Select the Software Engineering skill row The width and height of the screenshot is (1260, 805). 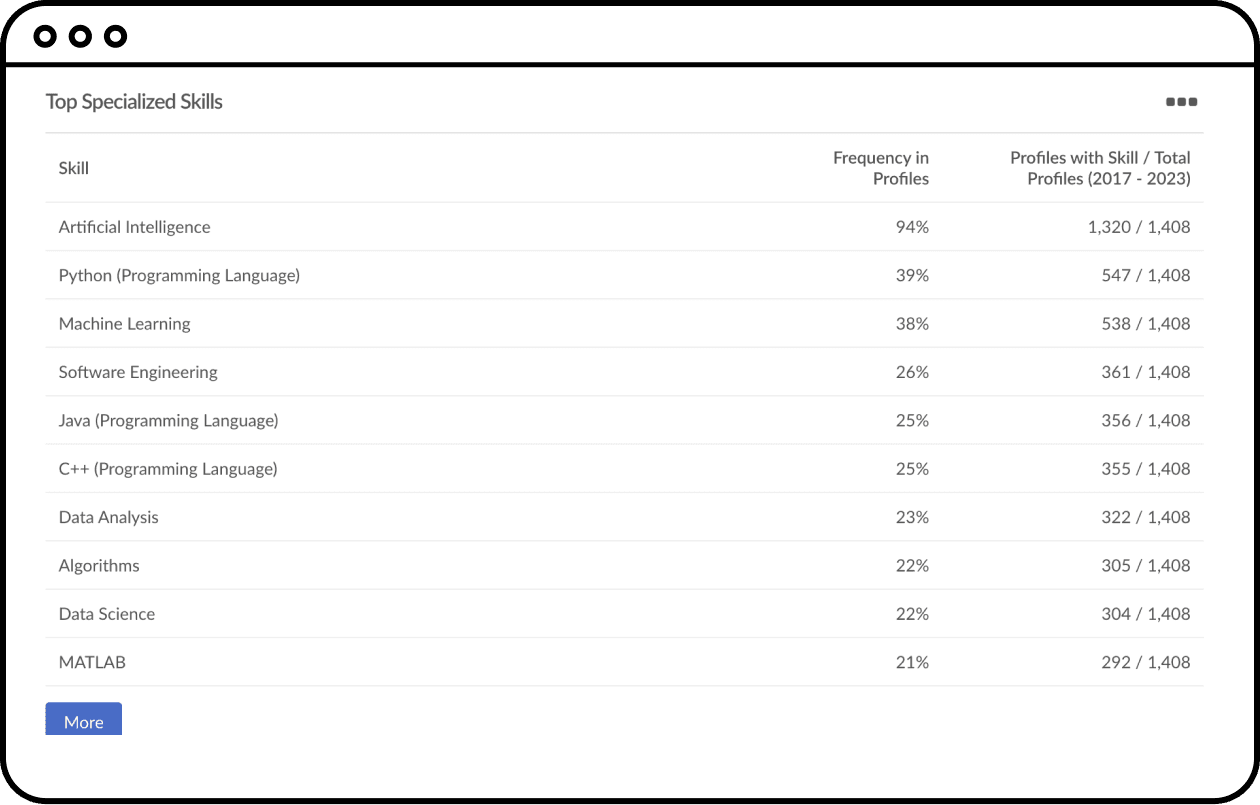[624, 372]
